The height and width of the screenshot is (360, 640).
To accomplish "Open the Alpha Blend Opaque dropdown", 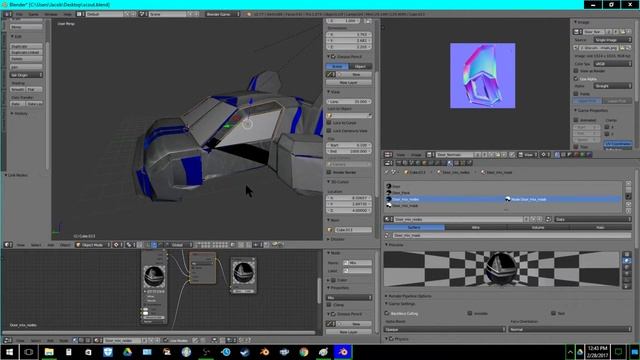I will (444, 329).
